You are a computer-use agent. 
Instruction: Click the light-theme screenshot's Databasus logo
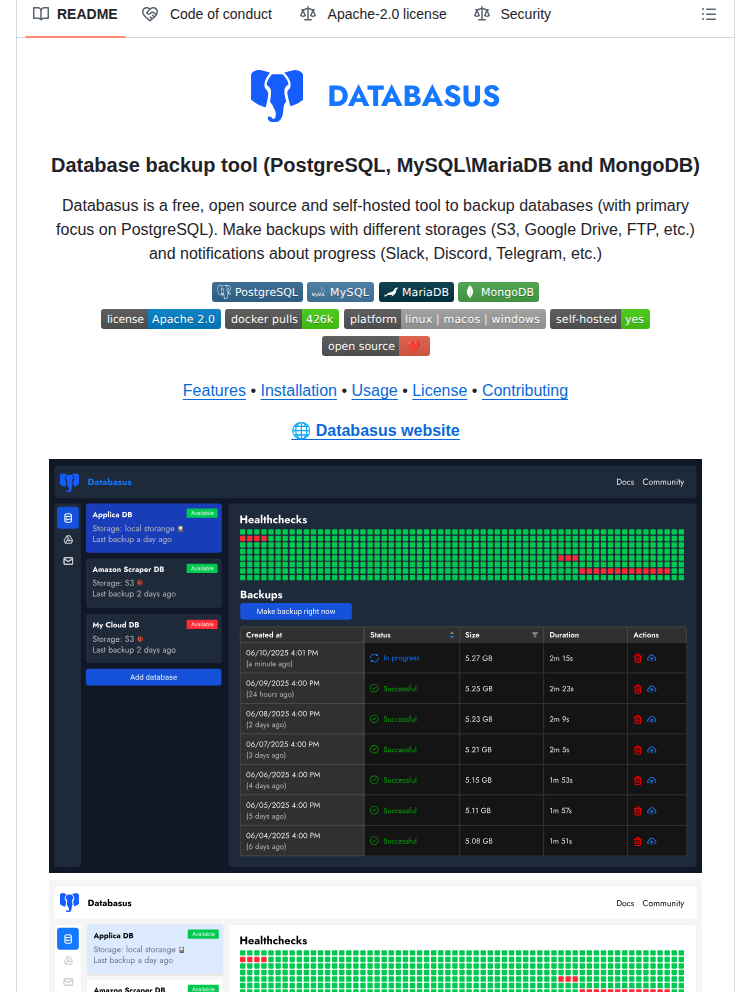70,903
